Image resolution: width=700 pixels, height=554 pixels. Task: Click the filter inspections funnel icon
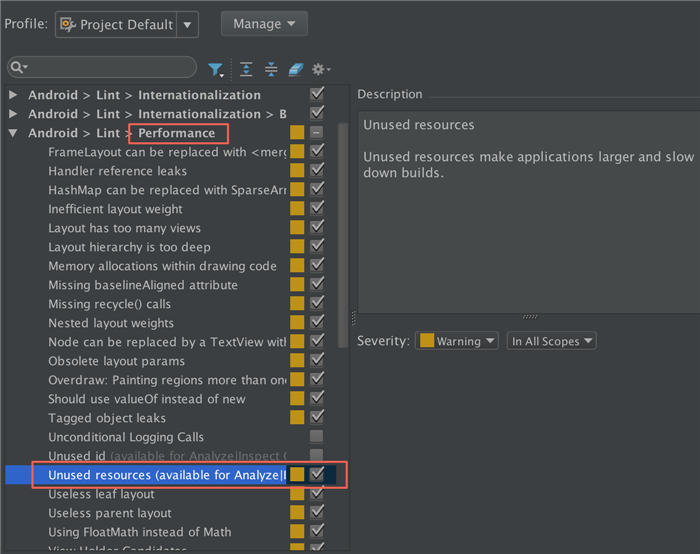pos(215,69)
